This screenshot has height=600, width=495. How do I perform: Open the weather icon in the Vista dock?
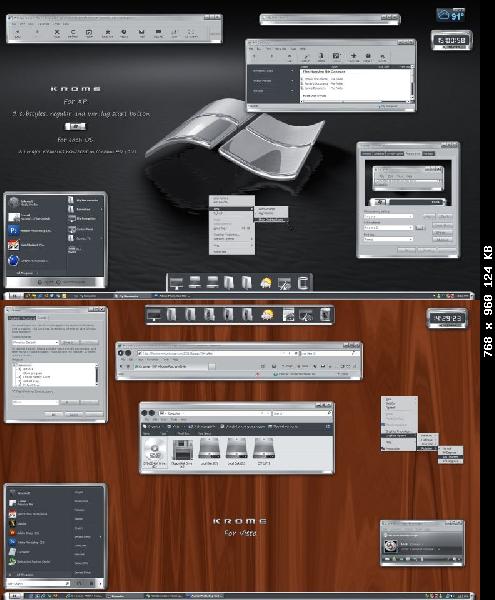coord(267,315)
